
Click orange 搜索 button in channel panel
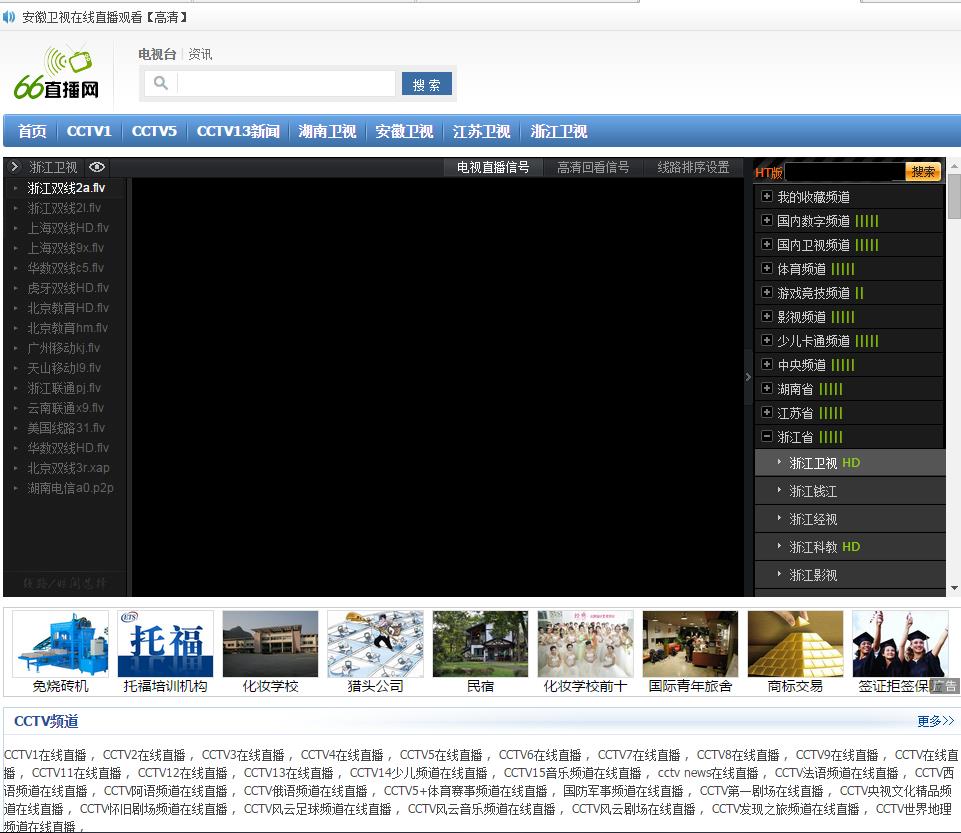[x=923, y=172]
